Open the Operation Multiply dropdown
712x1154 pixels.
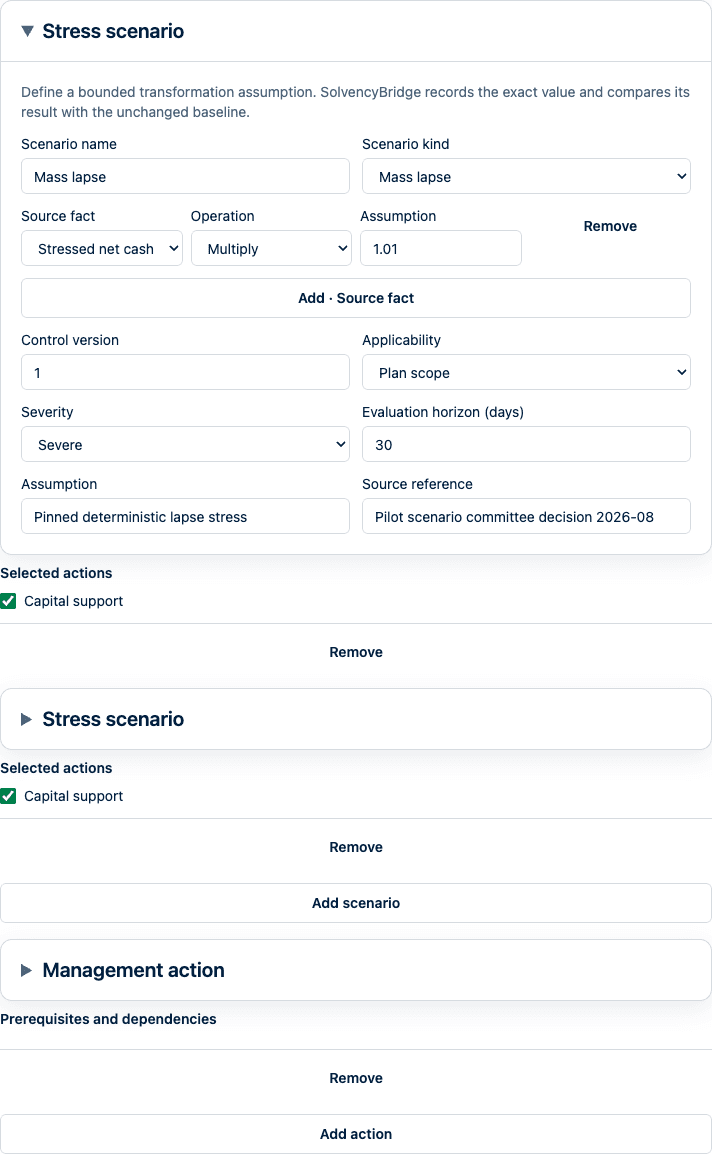click(271, 249)
